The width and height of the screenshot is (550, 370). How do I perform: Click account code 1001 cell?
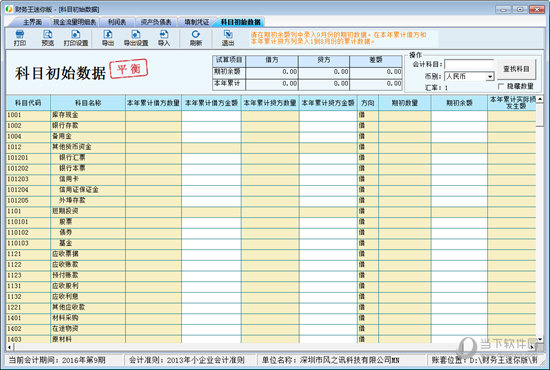click(x=28, y=115)
